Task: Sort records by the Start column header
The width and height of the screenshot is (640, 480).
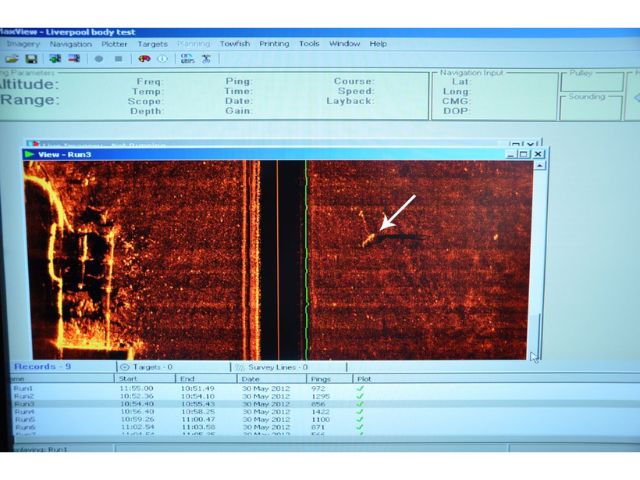Action: pyautogui.click(x=145, y=379)
